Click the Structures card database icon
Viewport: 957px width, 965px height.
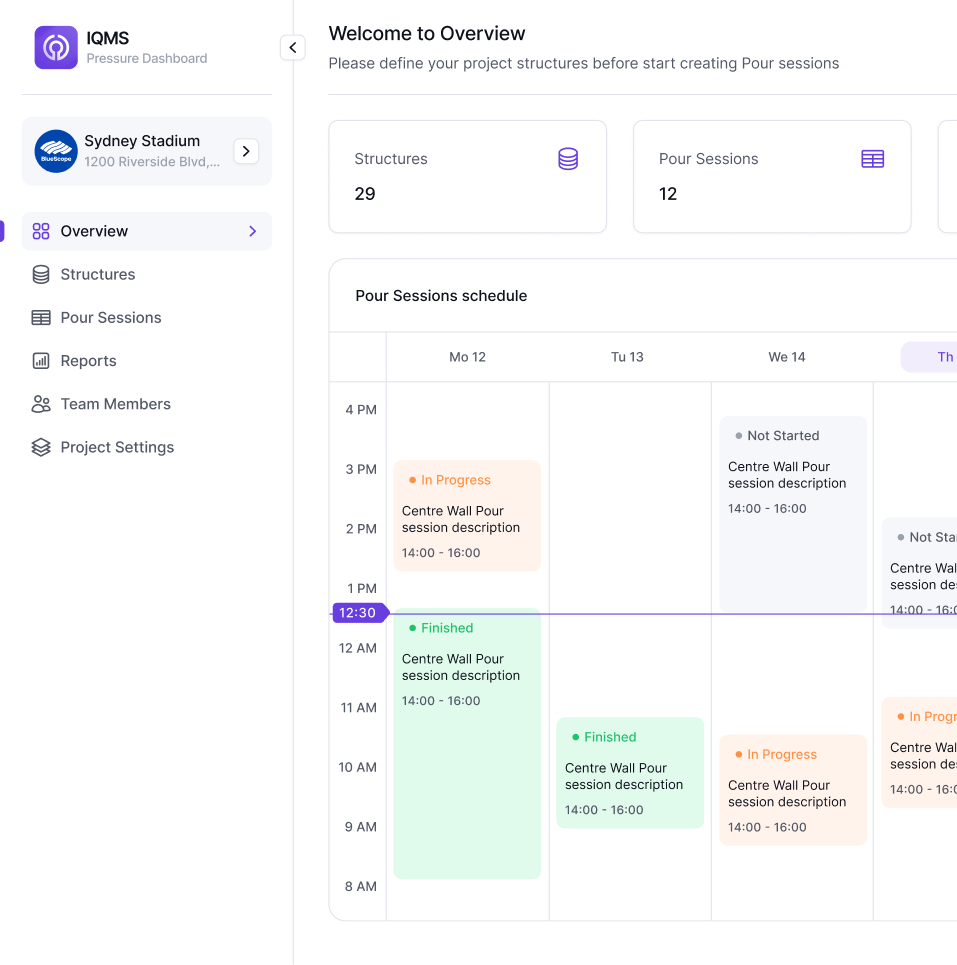pyautogui.click(x=568, y=158)
